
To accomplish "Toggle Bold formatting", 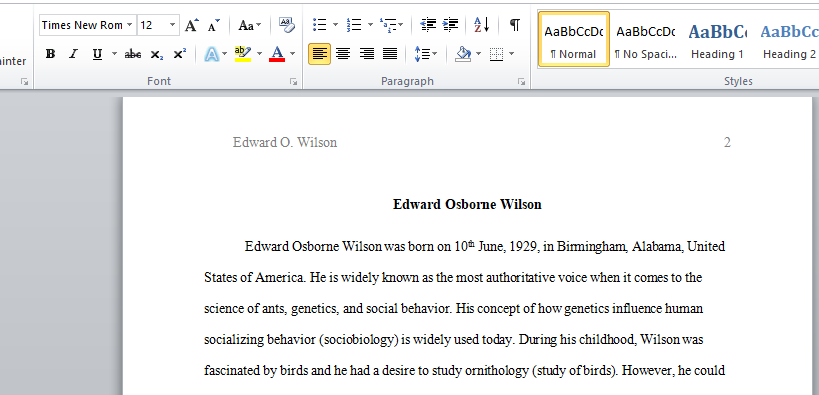I will [x=50, y=53].
